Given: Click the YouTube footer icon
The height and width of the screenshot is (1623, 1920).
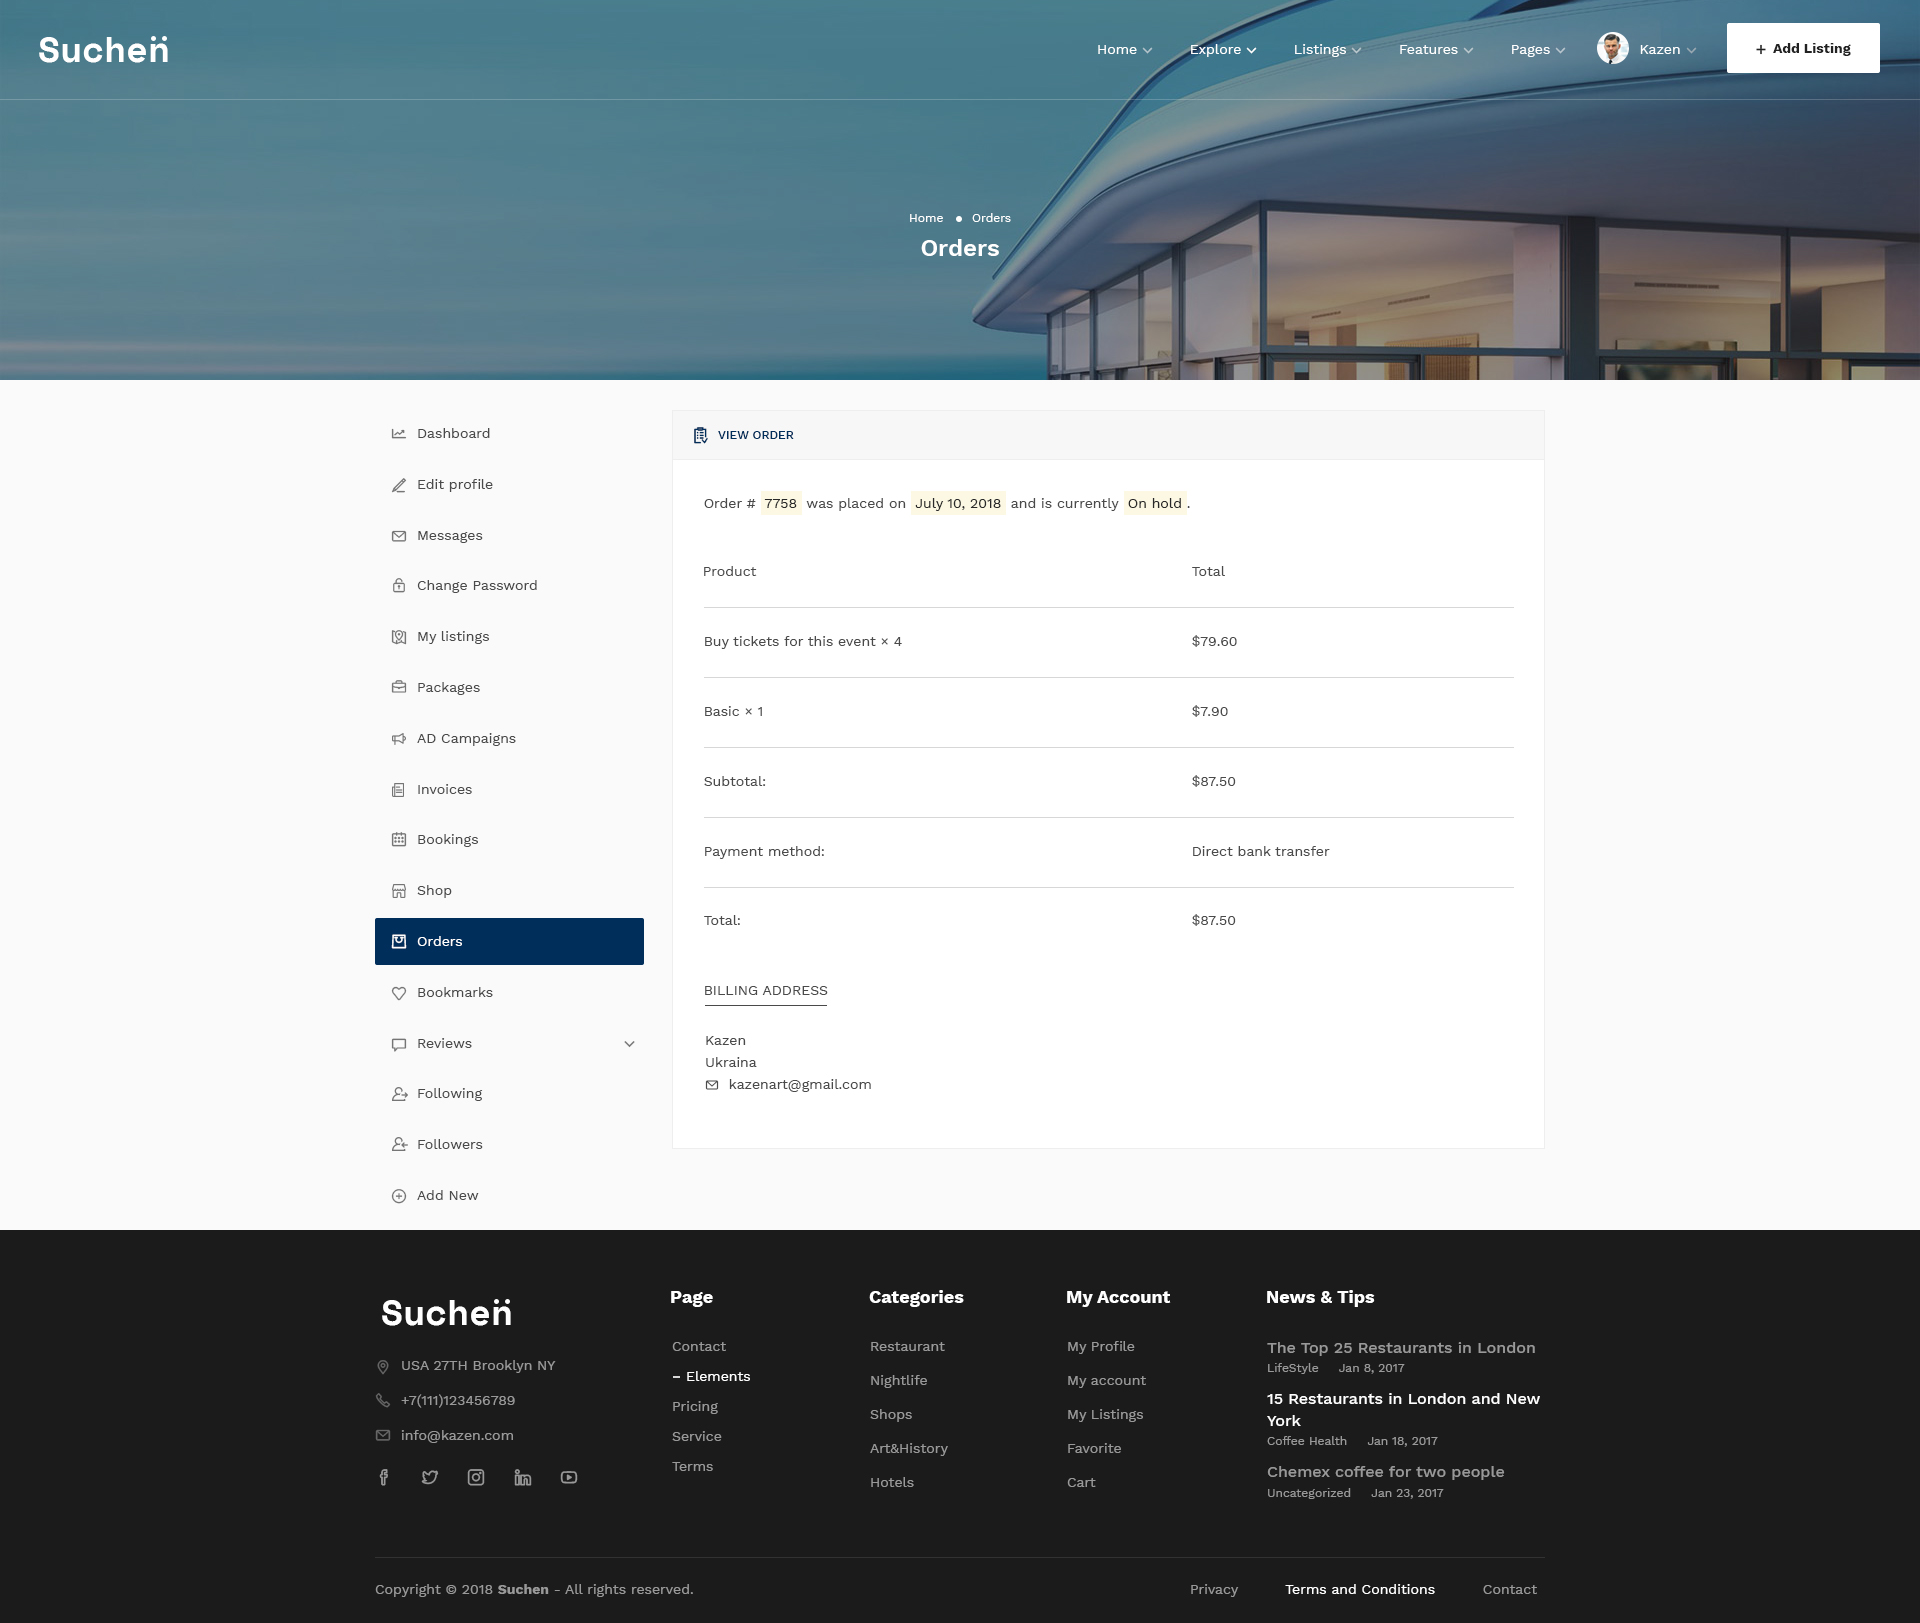Looking at the screenshot, I should (569, 1478).
